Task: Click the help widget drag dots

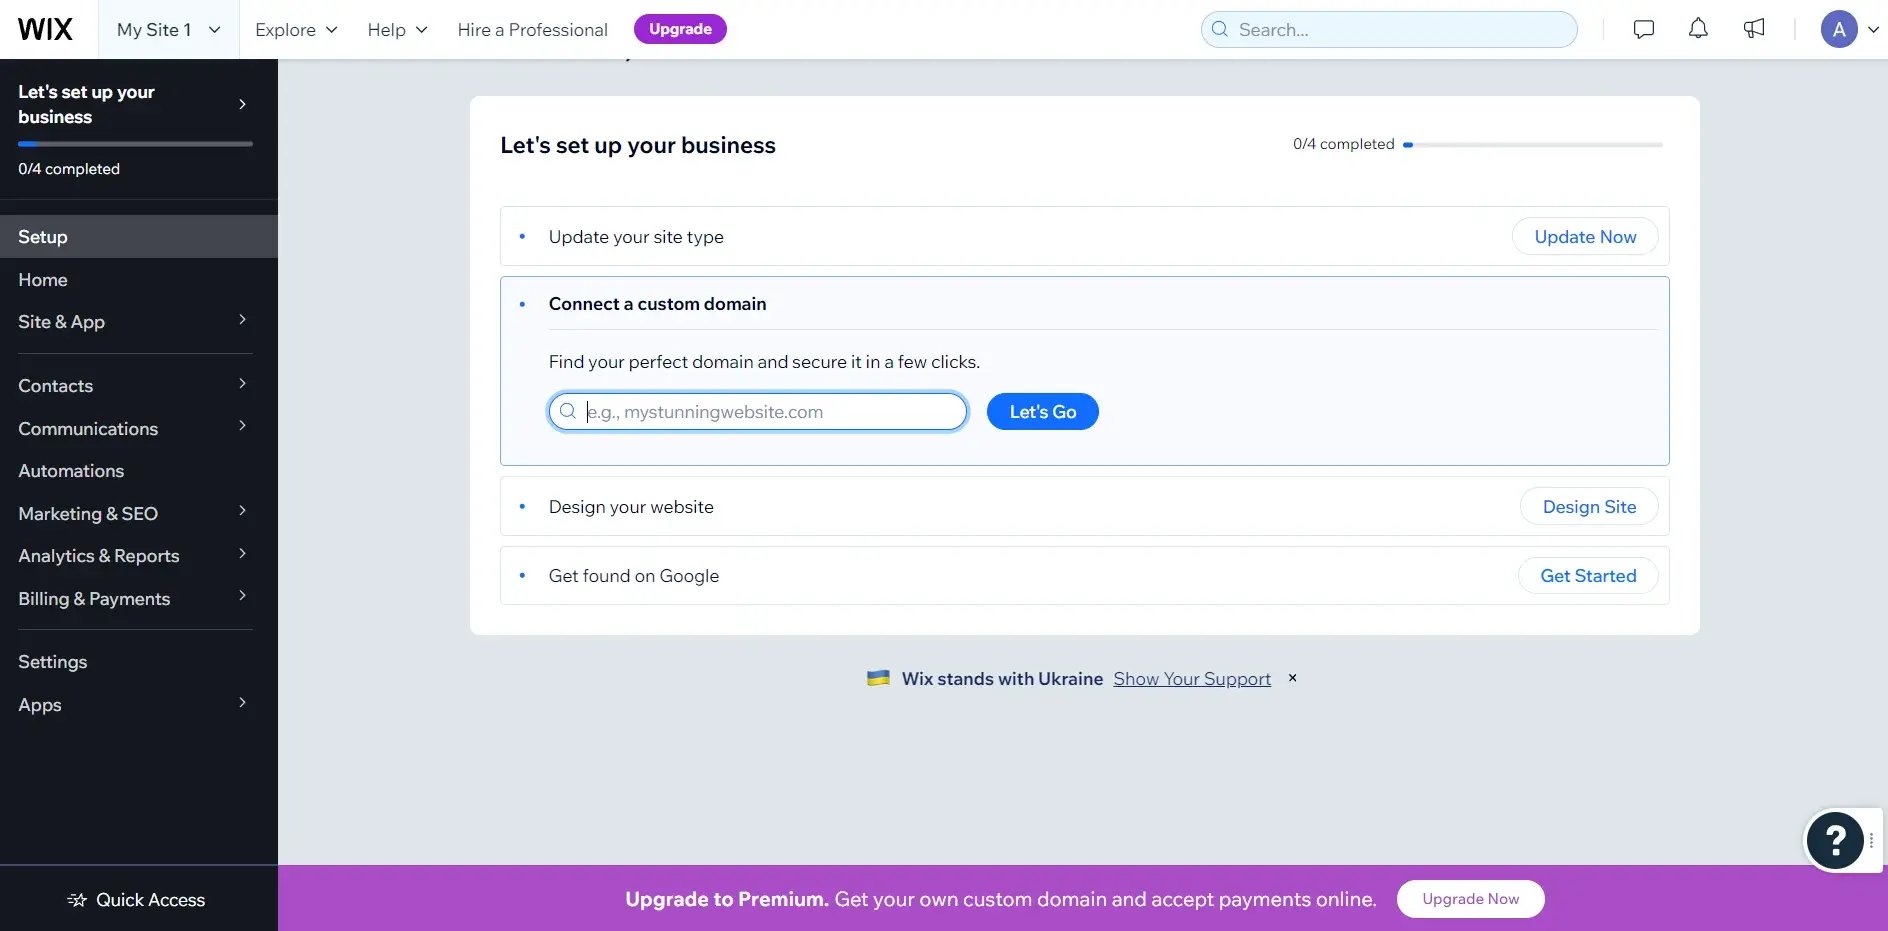Action: 1871,840
